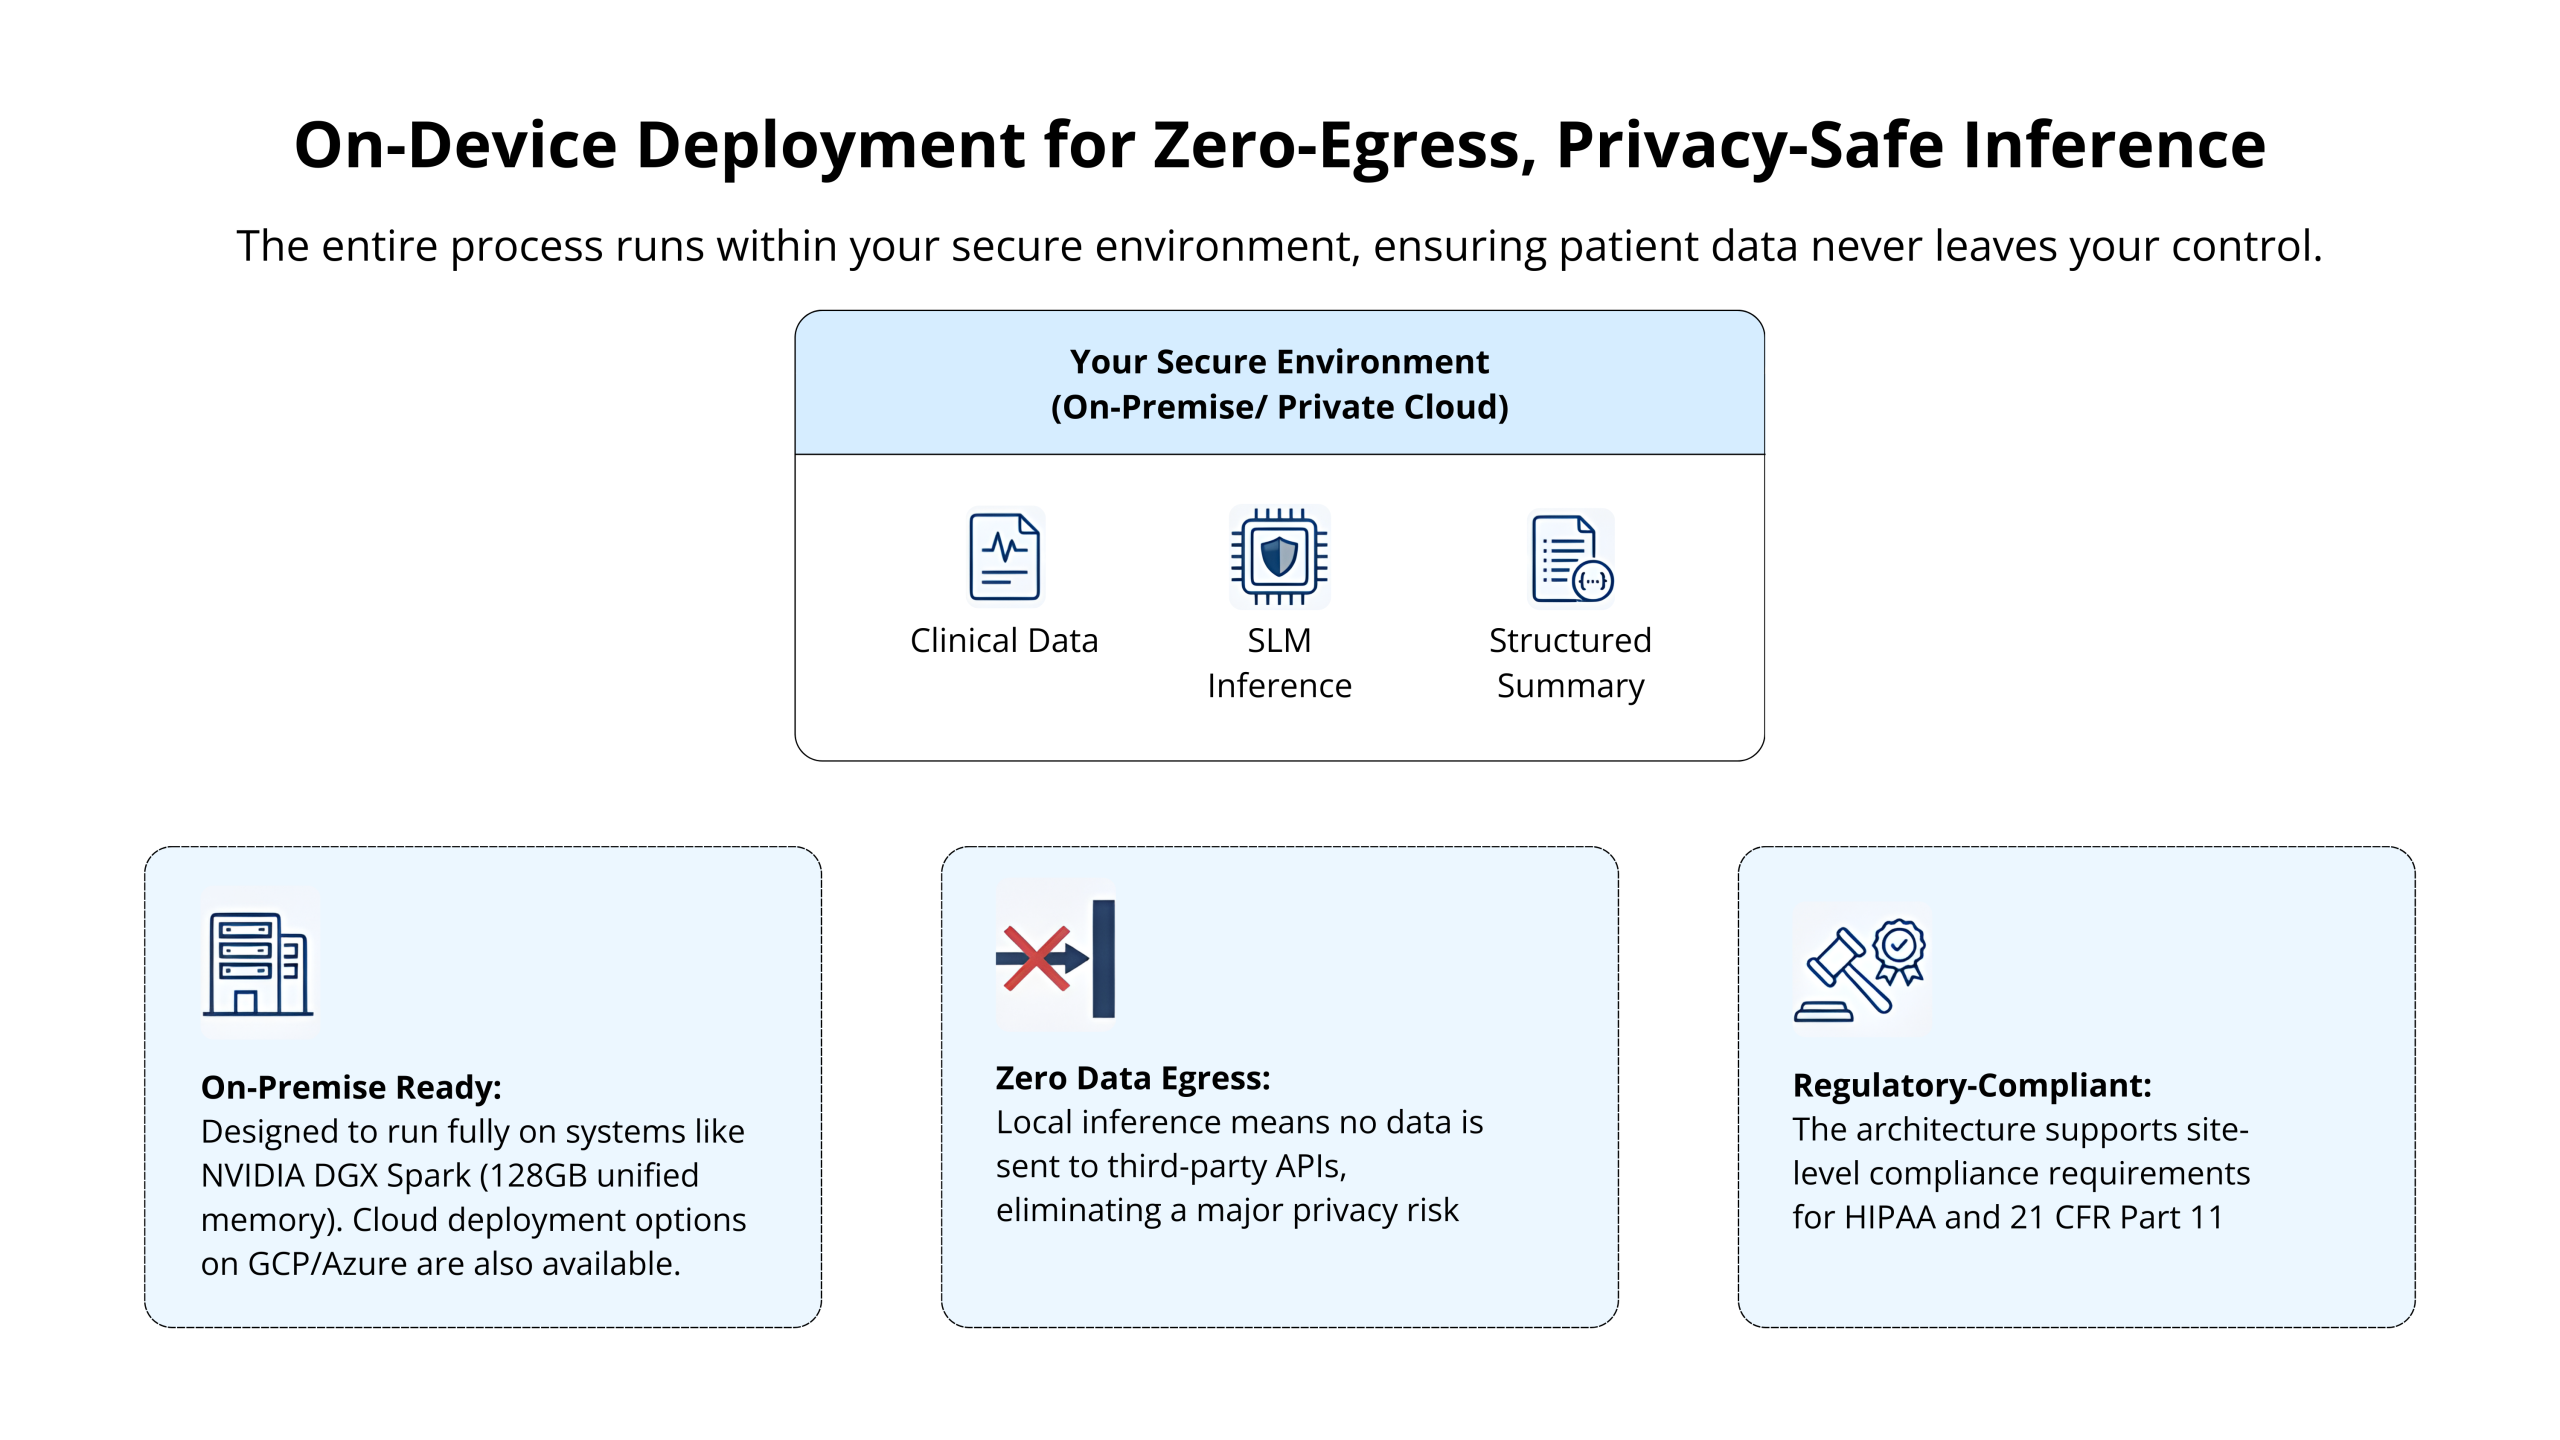Select the Clinical Data label

click(1003, 640)
